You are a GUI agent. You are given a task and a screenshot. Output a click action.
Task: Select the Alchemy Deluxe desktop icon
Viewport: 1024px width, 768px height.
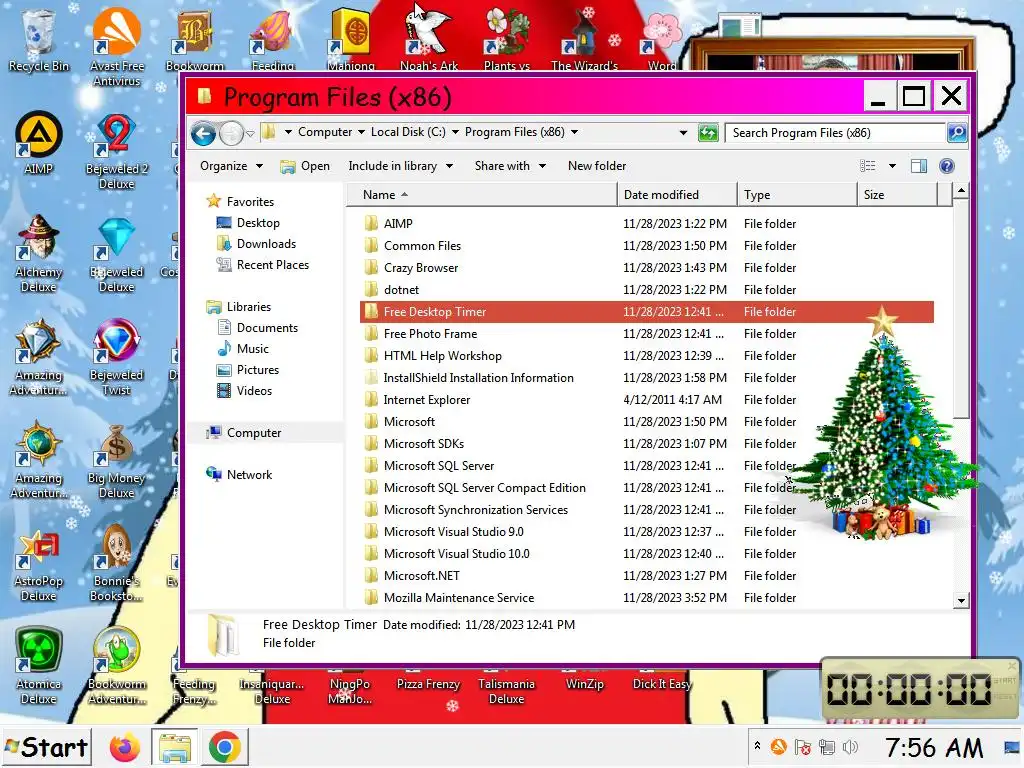39,253
